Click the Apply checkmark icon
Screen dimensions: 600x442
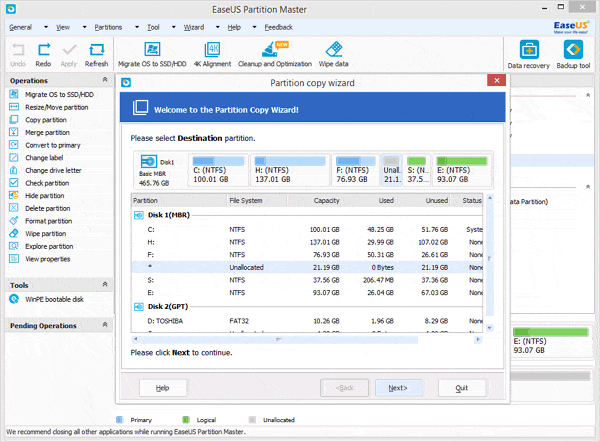(69, 55)
